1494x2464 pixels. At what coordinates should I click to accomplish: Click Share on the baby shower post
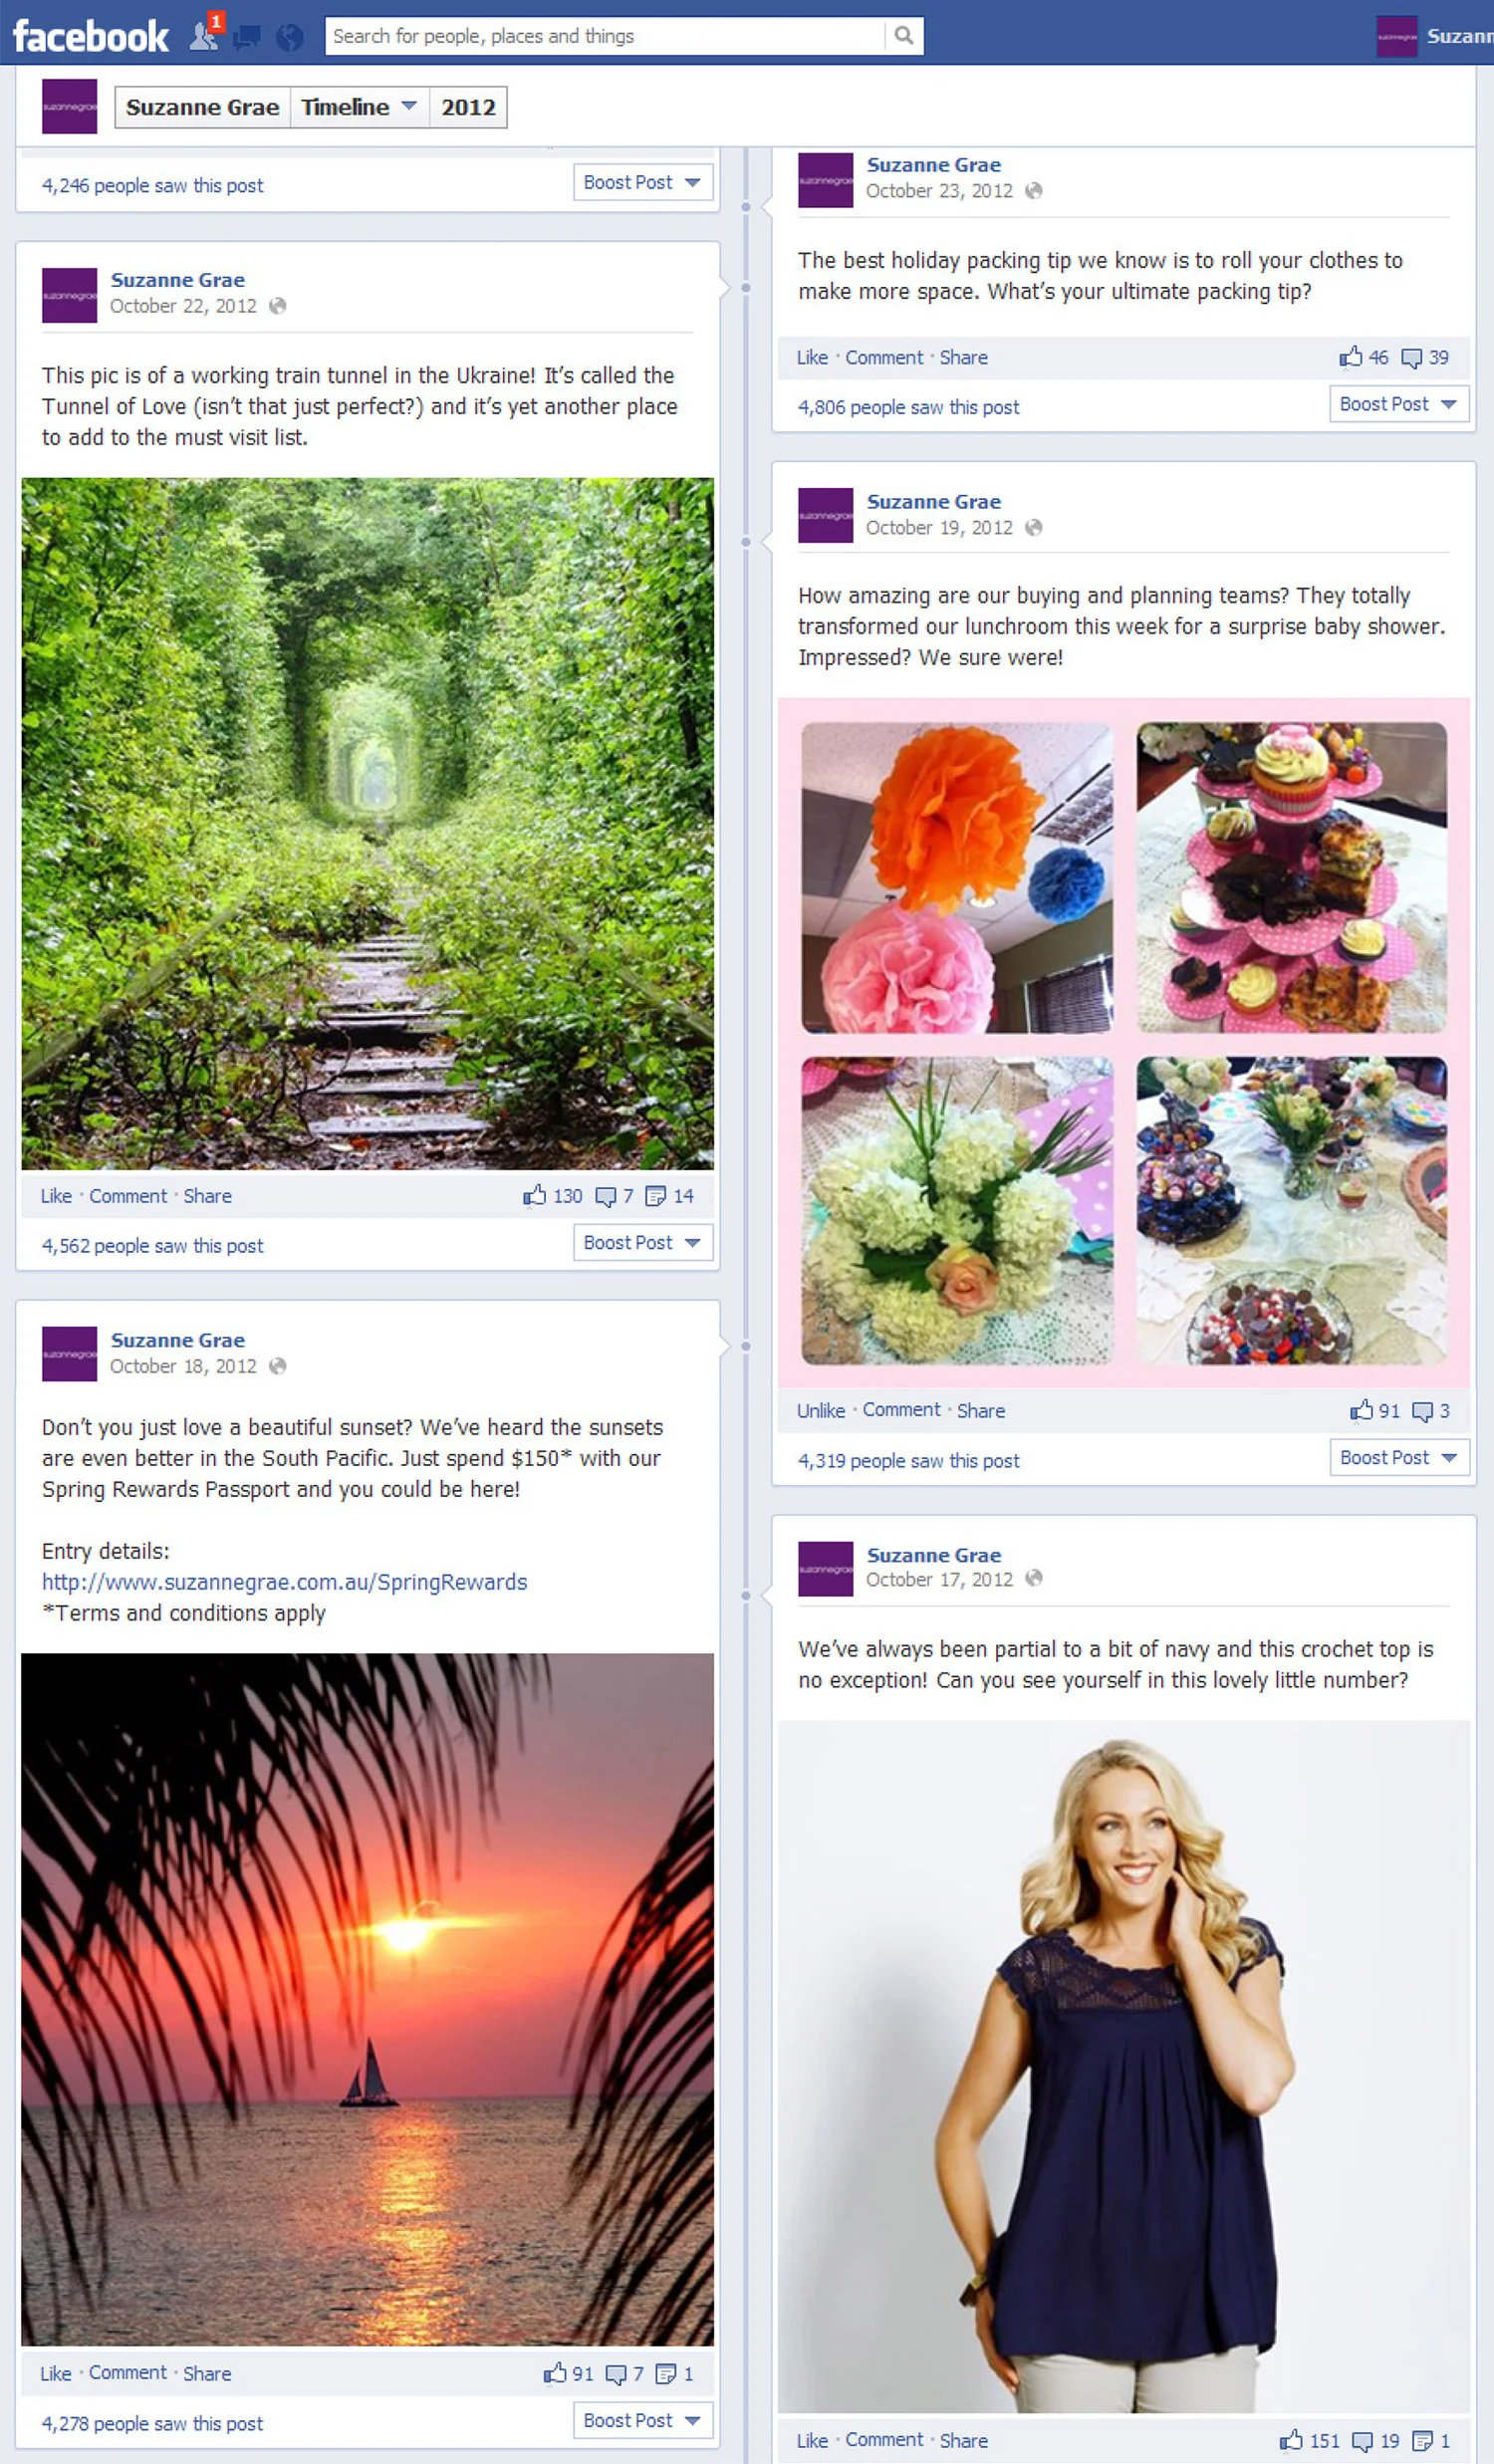tap(981, 1411)
